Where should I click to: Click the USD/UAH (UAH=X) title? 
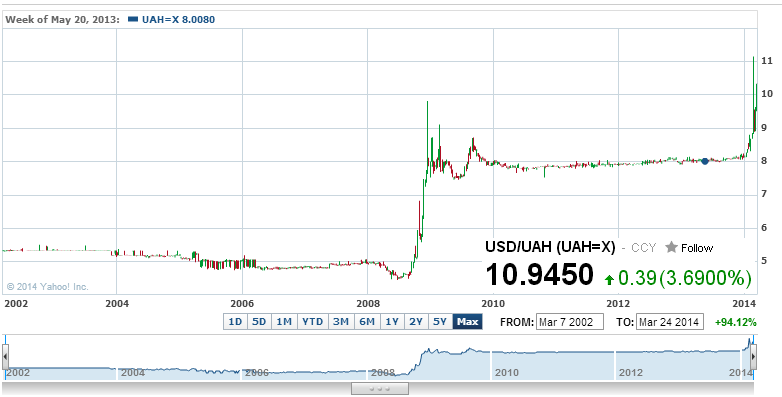[x=550, y=247]
